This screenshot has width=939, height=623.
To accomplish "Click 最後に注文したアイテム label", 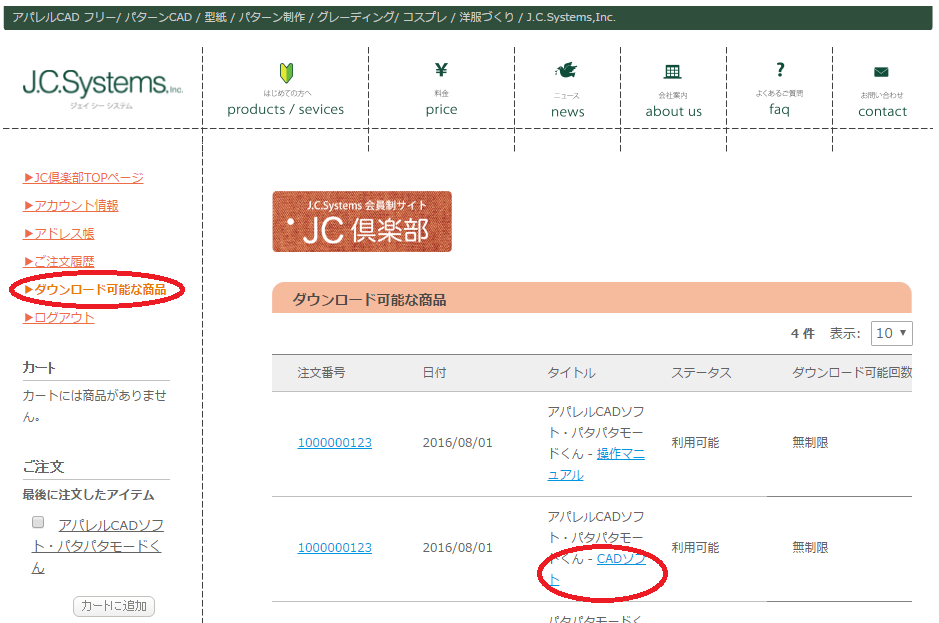I will coord(89,495).
